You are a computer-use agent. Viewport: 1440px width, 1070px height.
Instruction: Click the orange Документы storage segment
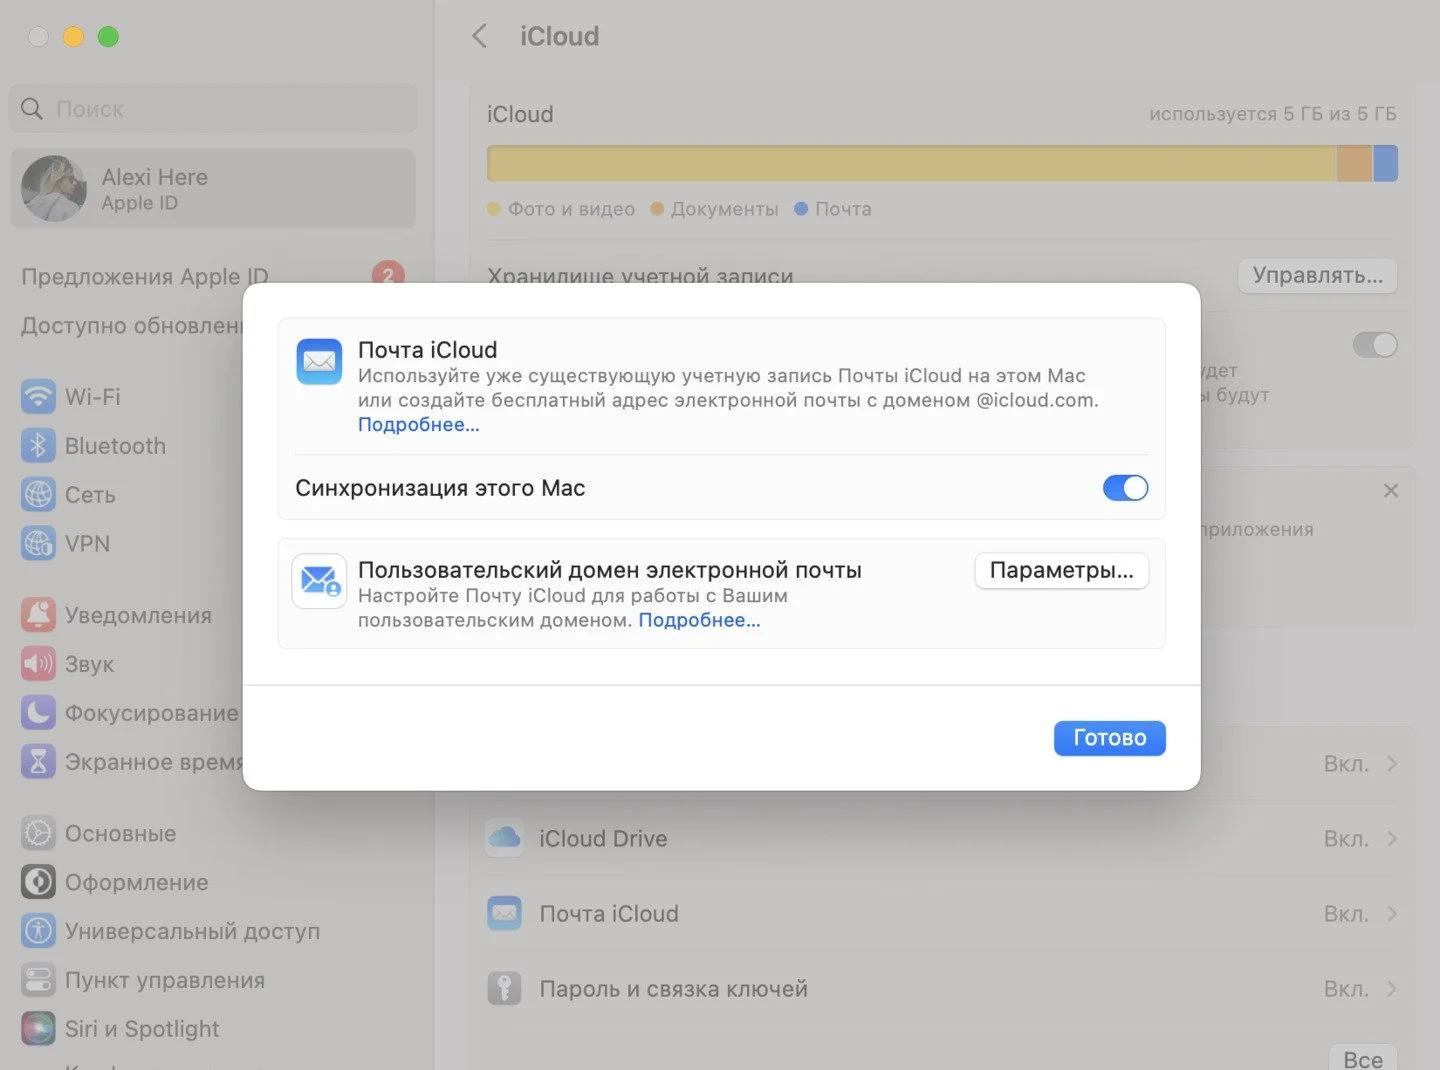(1354, 164)
